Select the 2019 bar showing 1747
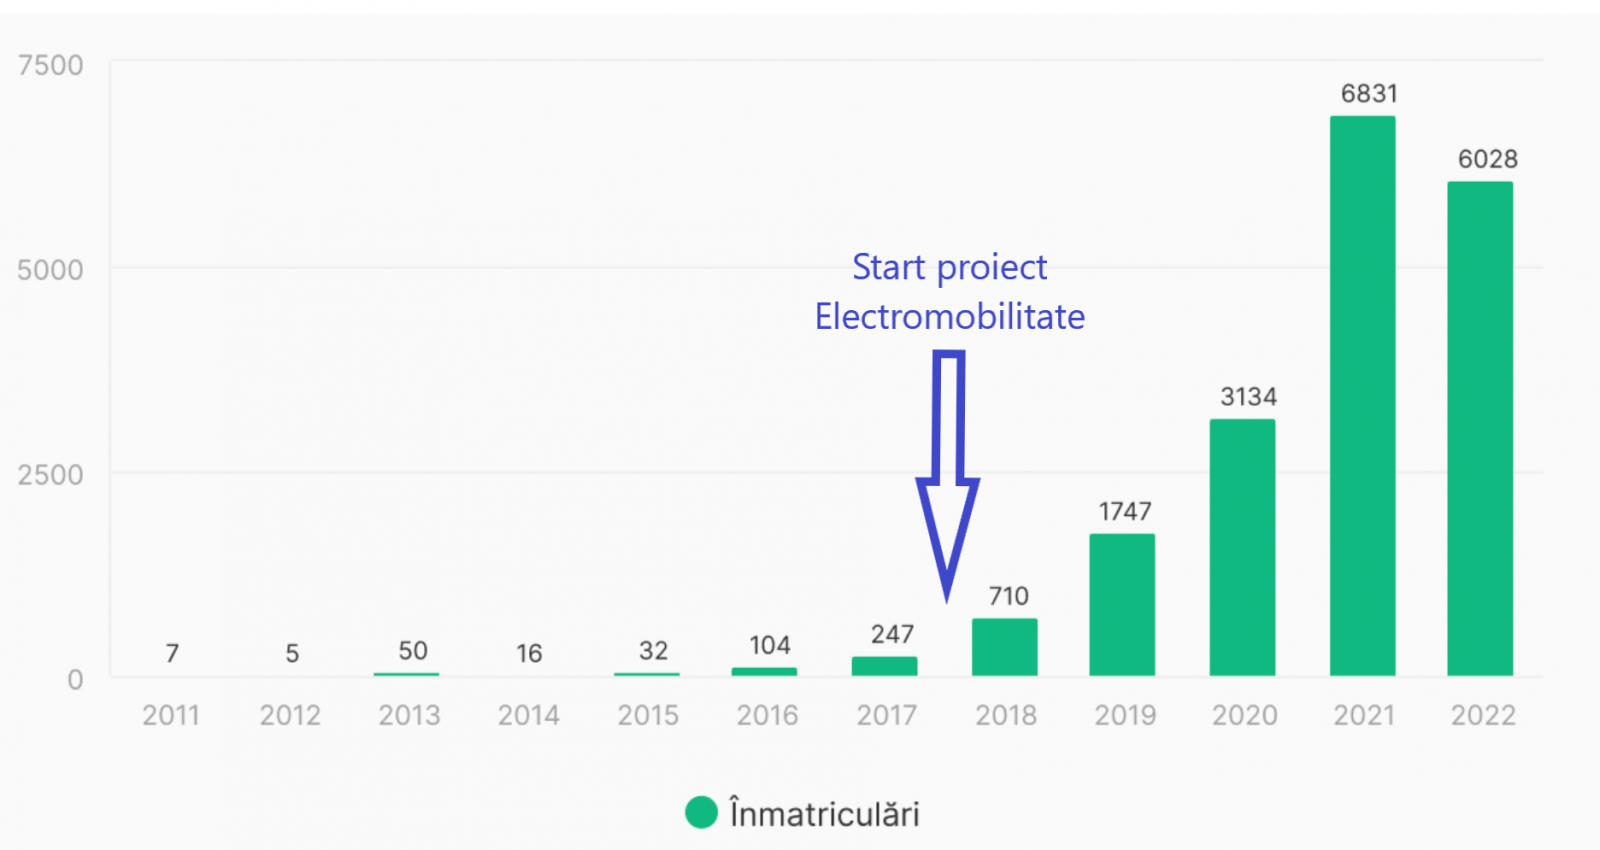Viewport: 1600px width, 850px height. click(1122, 605)
